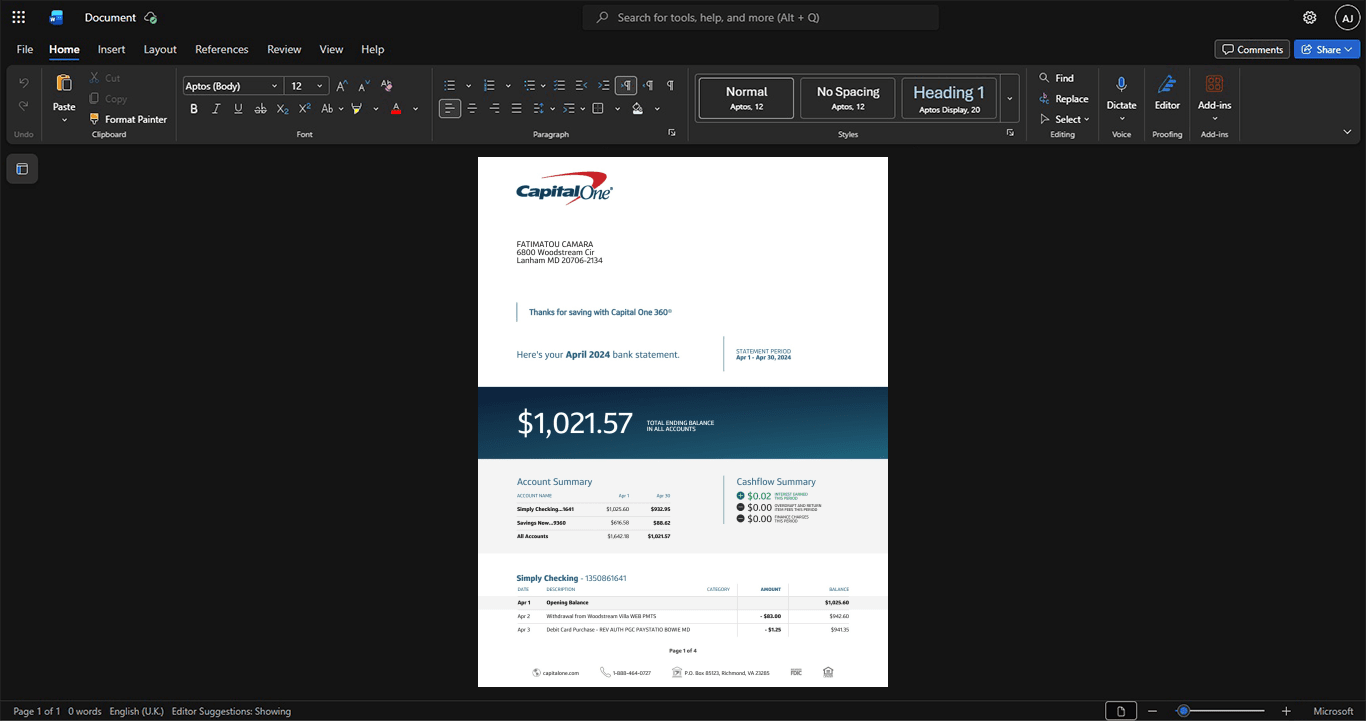Expand numbered list style options
Screen dimensions: 1366x721
point(508,86)
